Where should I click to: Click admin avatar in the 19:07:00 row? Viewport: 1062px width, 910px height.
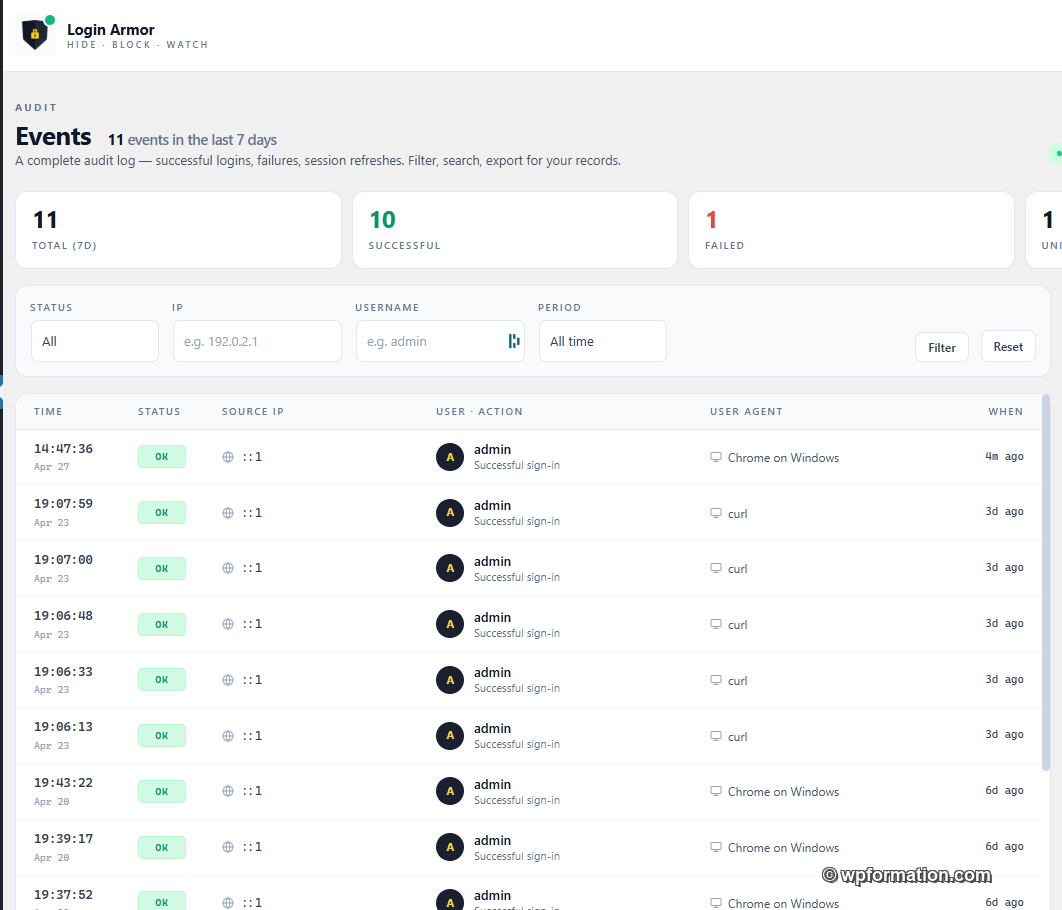(x=450, y=568)
